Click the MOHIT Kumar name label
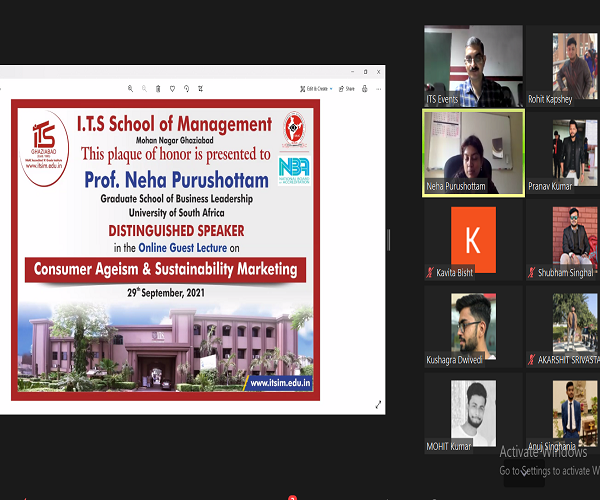 pos(448,446)
